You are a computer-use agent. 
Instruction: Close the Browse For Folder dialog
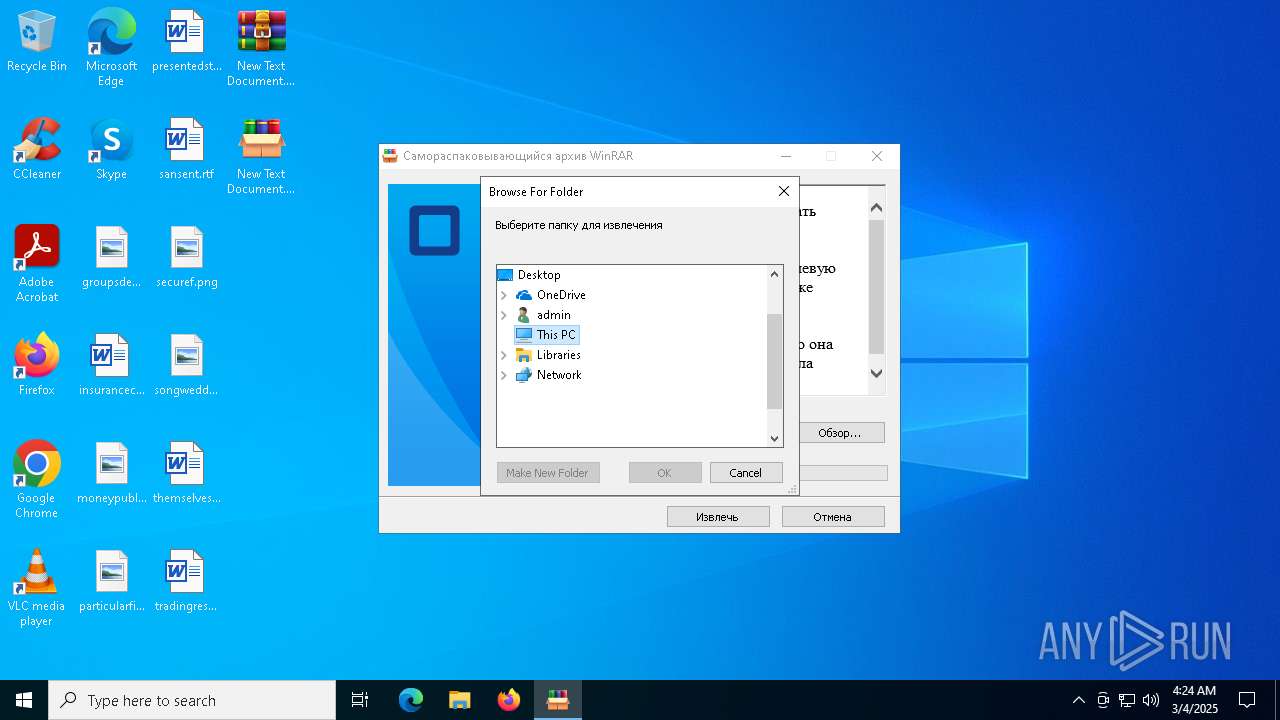point(784,191)
